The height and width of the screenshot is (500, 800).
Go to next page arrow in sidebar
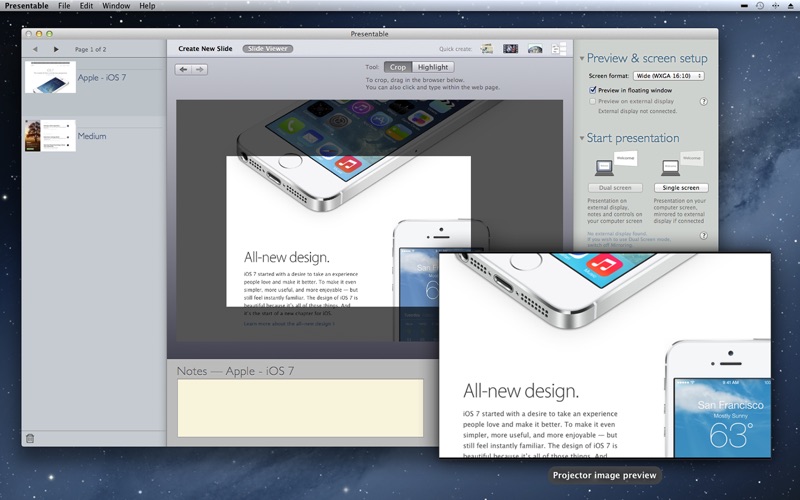pos(56,49)
